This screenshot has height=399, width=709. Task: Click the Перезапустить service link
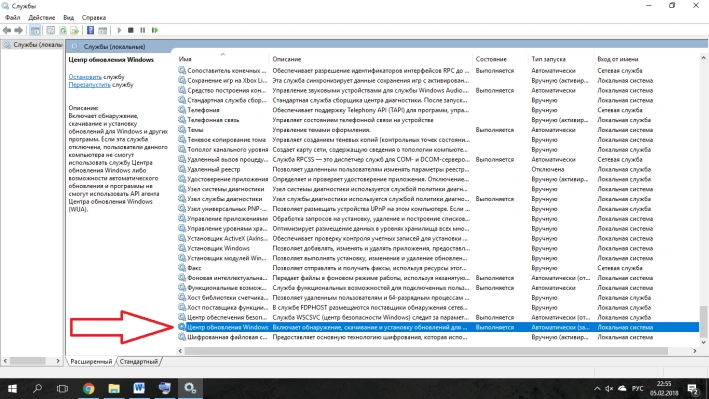(x=89, y=85)
